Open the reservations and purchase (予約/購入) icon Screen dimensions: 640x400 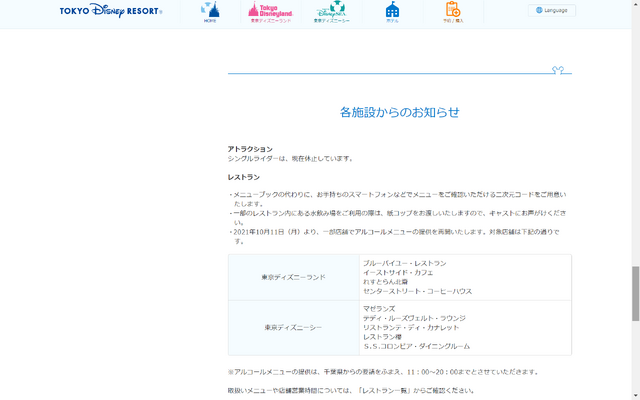pos(453,13)
